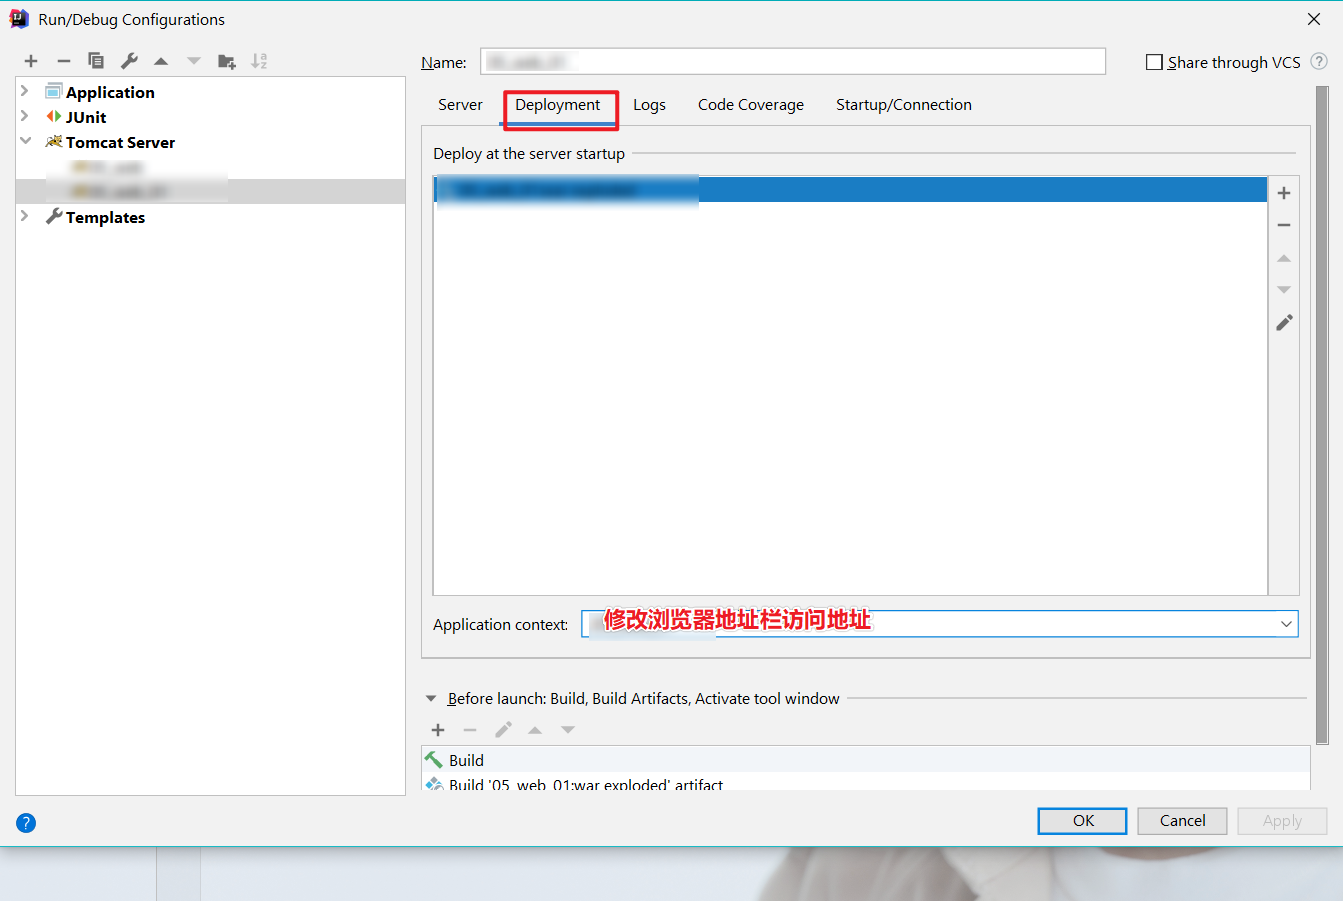
Task: Click the Cancel button
Action: pyautogui.click(x=1183, y=821)
